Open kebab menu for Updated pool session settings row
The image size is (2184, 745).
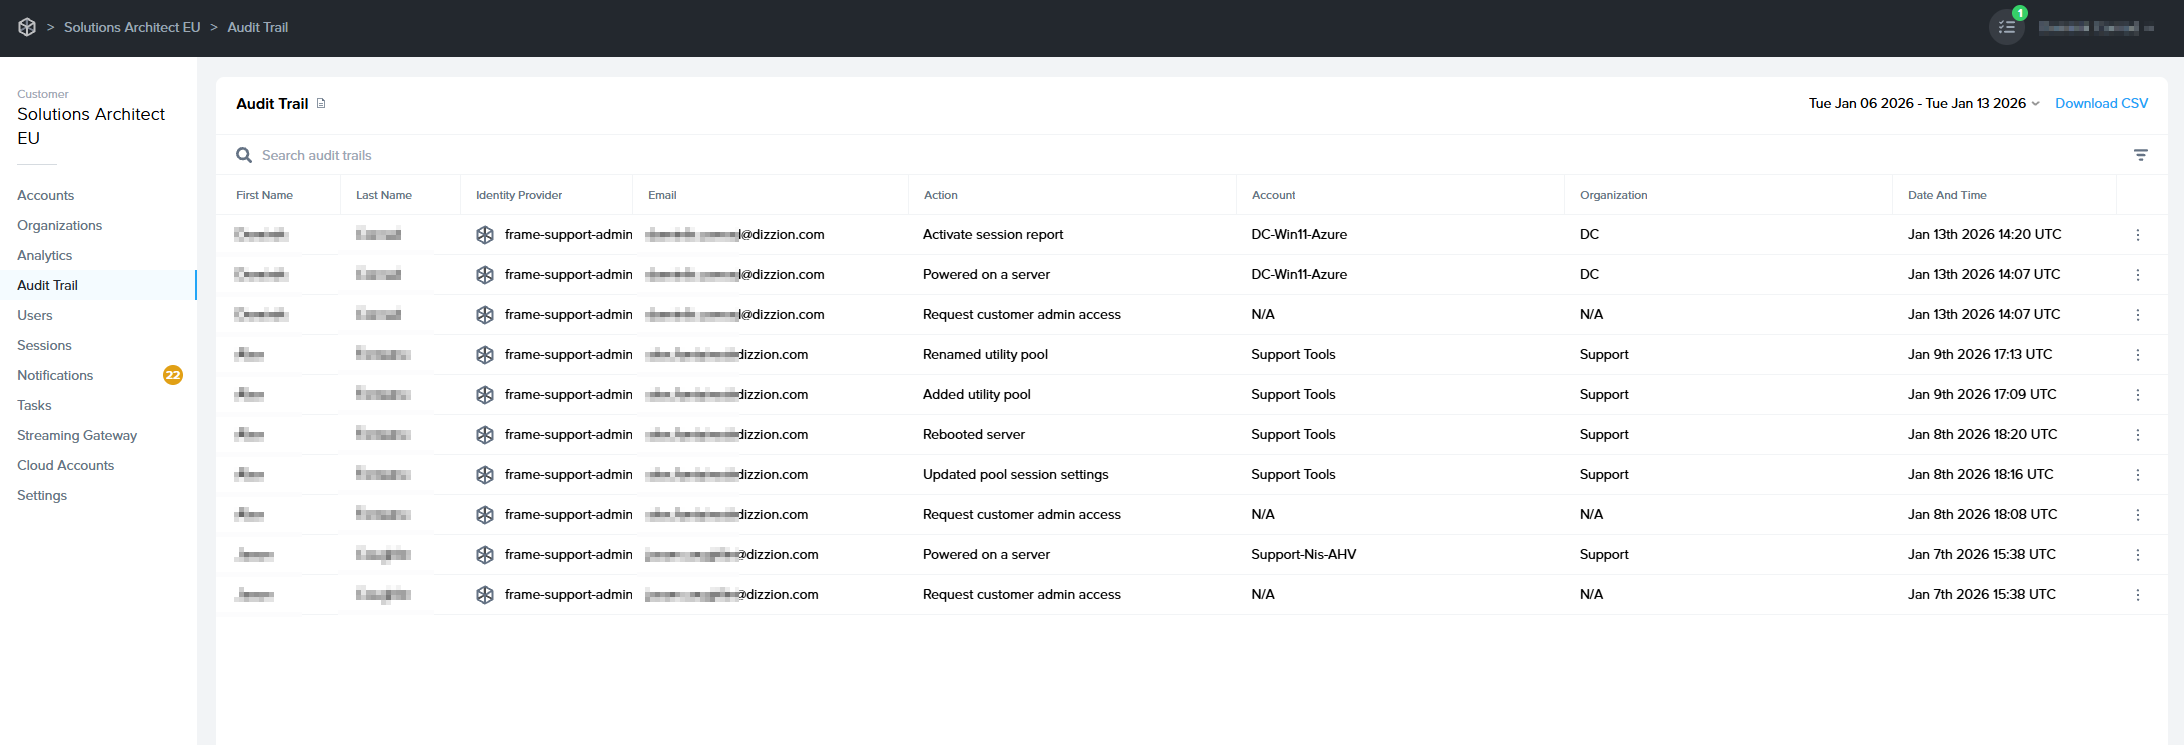(2138, 475)
